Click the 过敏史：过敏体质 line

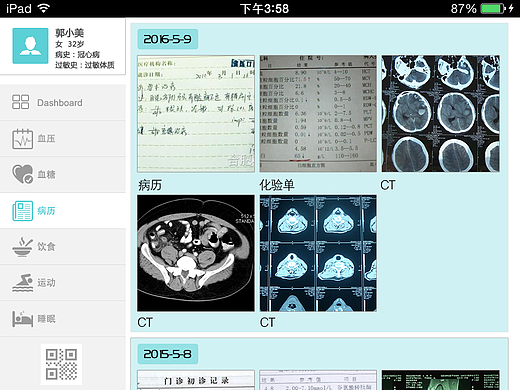[x=85, y=65]
